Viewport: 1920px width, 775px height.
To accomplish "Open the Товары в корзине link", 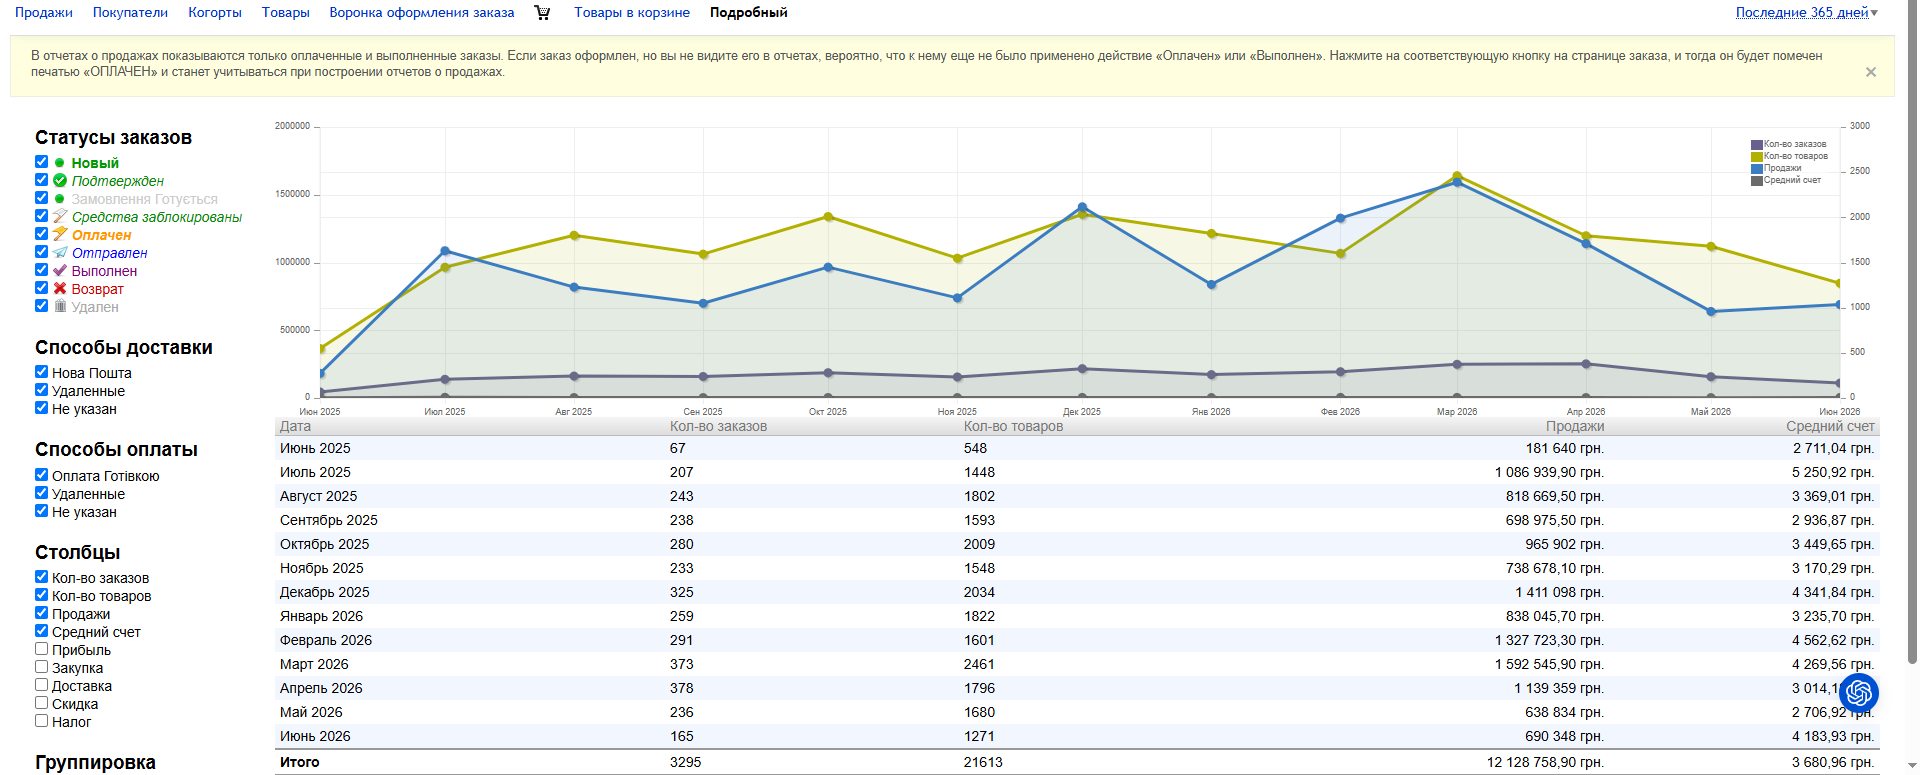I will coord(632,13).
